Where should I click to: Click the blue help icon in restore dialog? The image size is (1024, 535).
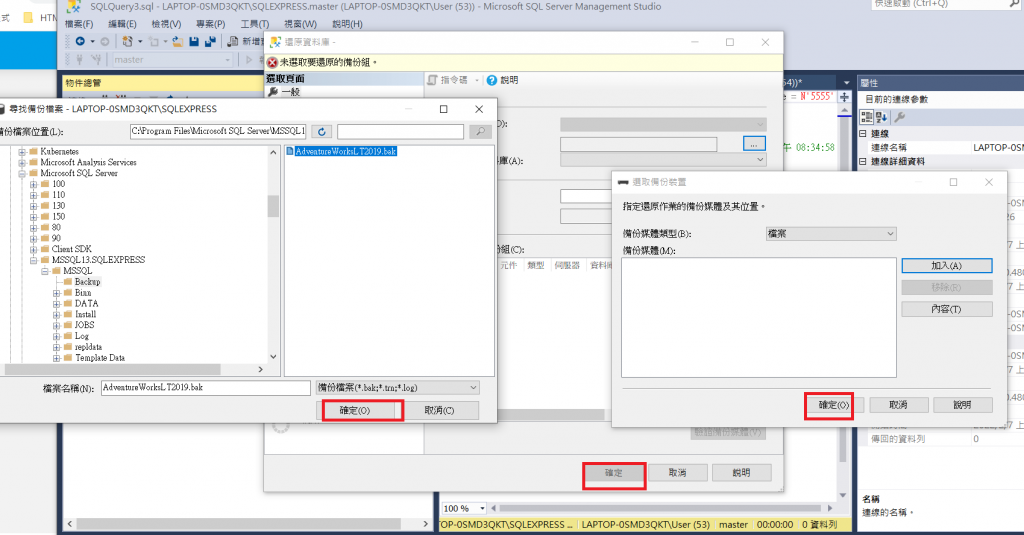[492, 80]
